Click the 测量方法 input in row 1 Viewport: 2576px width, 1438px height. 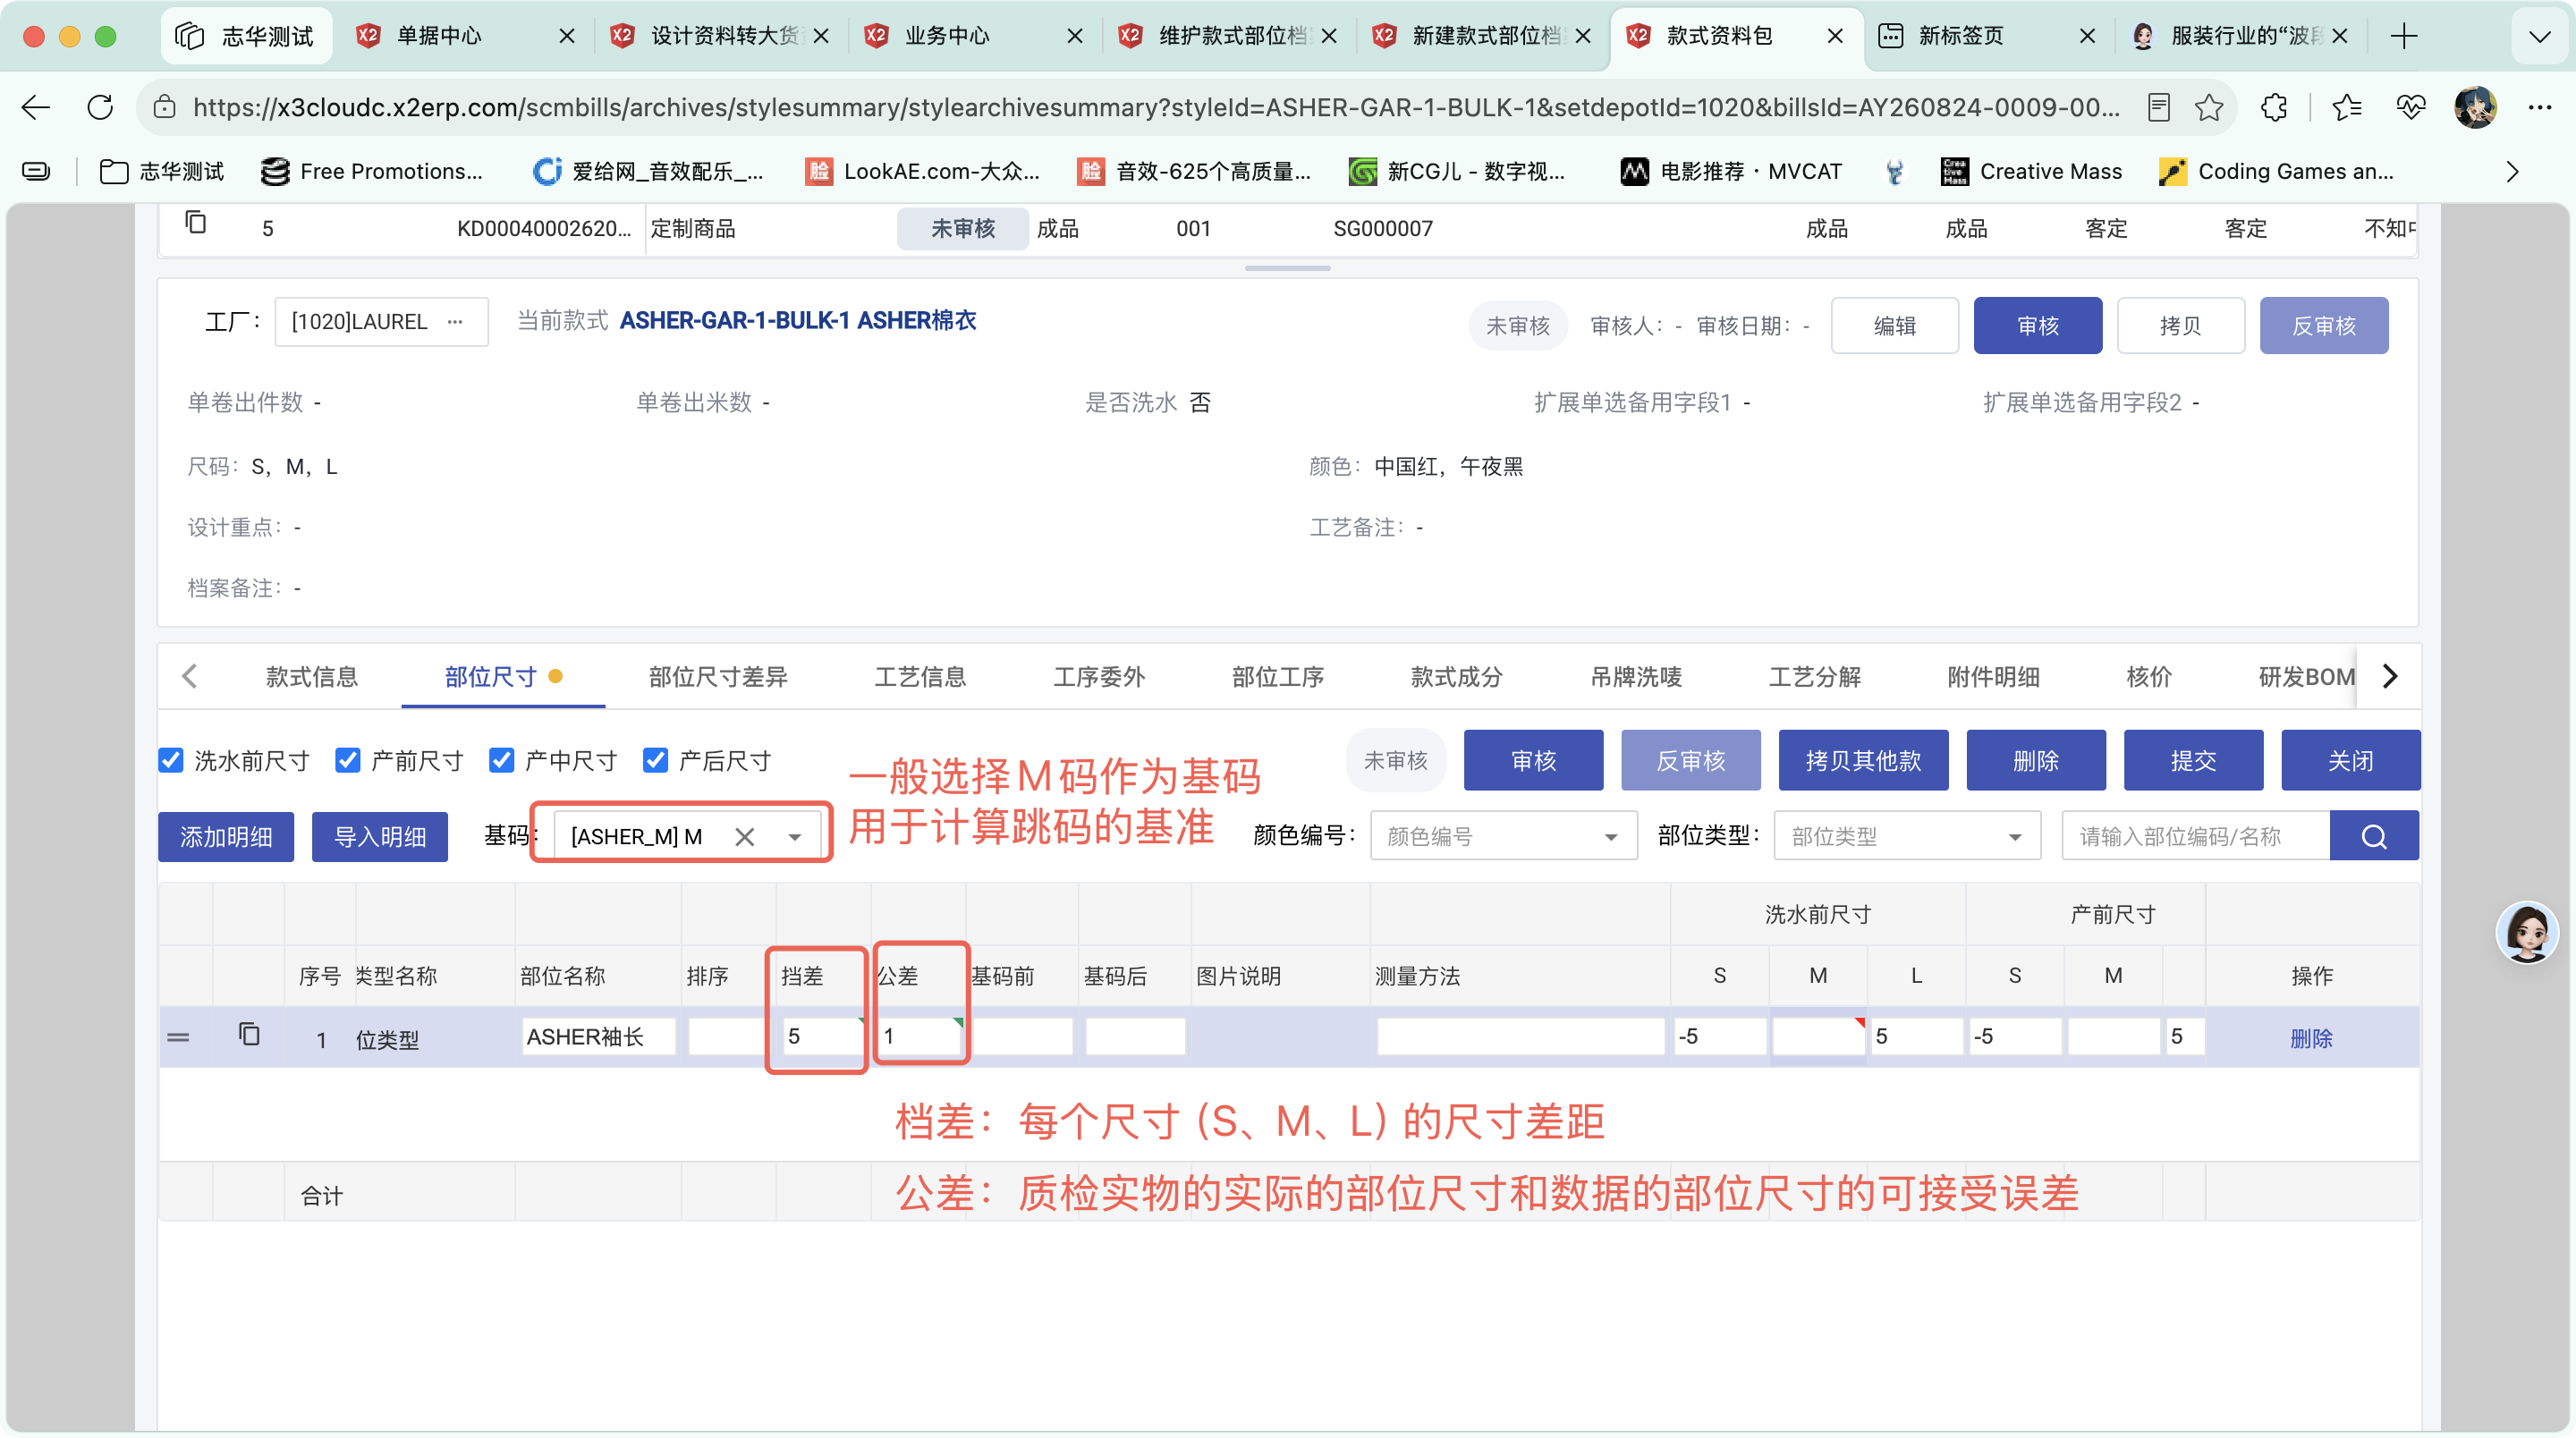point(1520,1036)
